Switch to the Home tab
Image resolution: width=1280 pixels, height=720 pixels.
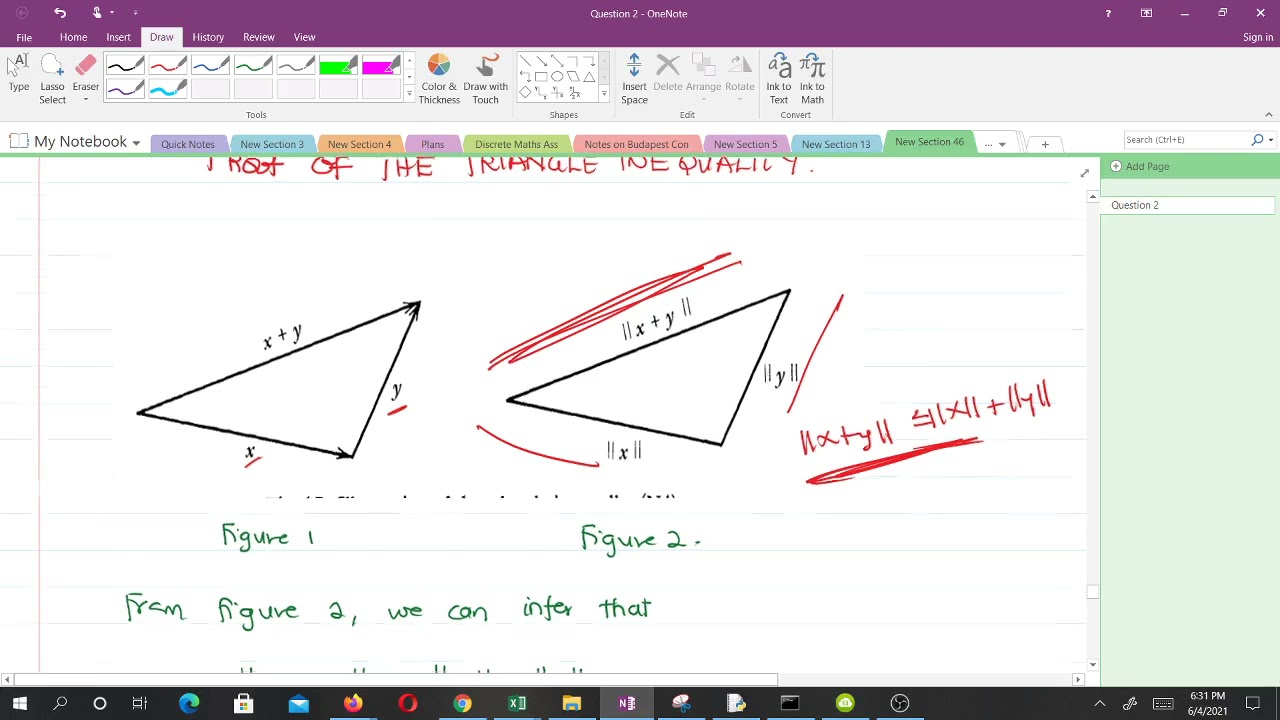(x=73, y=37)
